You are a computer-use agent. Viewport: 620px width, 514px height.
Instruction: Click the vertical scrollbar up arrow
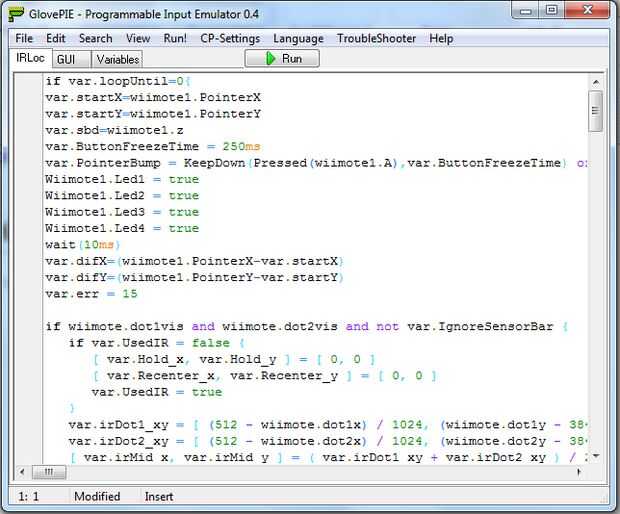(595, 82)
